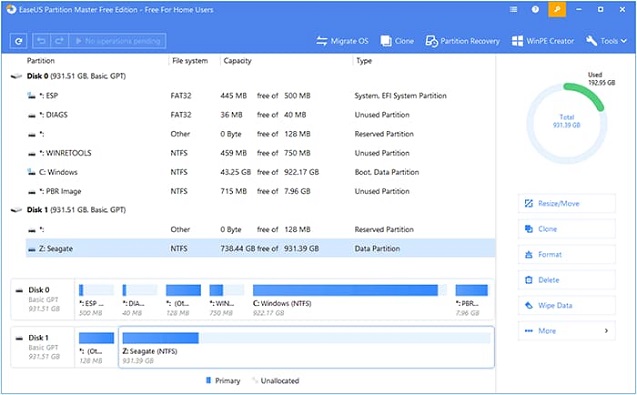Click the Partition column header
Screen dimensions: 637x395
point(41,61)
